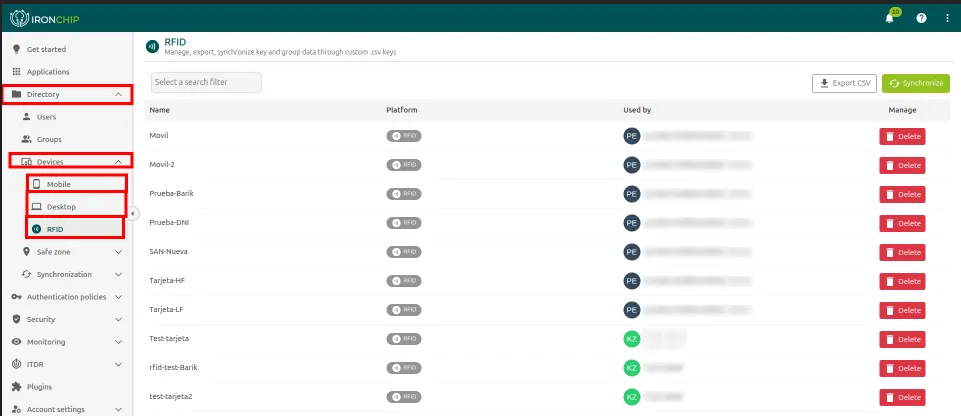
Task: Click the Synchronization arrows icon
Action: pos(26,274)
